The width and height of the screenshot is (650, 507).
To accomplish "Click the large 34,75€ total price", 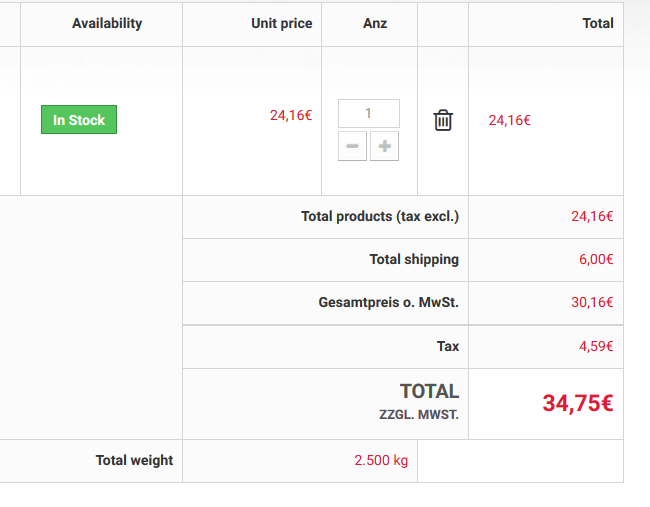I will click(577, 403).
